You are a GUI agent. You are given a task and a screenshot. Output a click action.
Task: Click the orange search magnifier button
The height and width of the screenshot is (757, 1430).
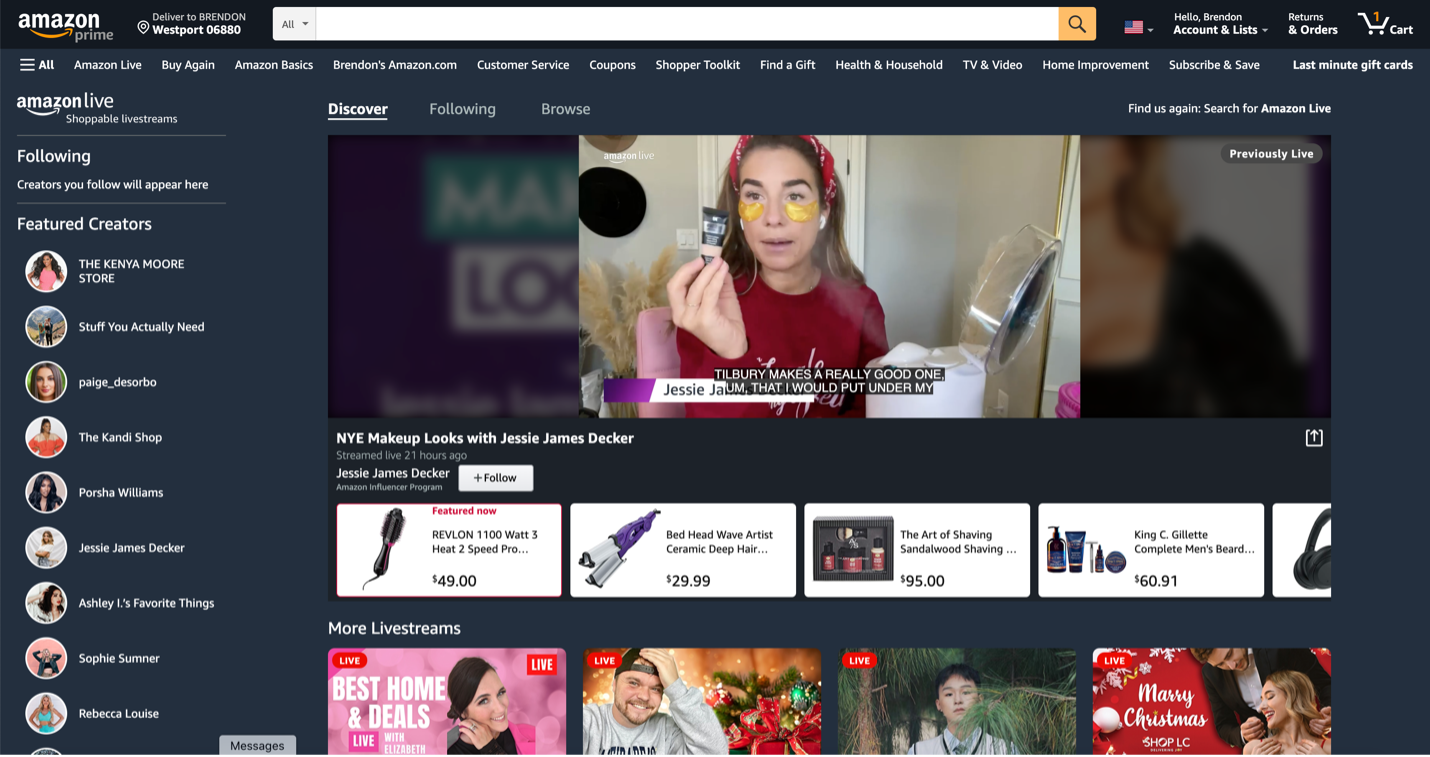(x=1077, y=24)
